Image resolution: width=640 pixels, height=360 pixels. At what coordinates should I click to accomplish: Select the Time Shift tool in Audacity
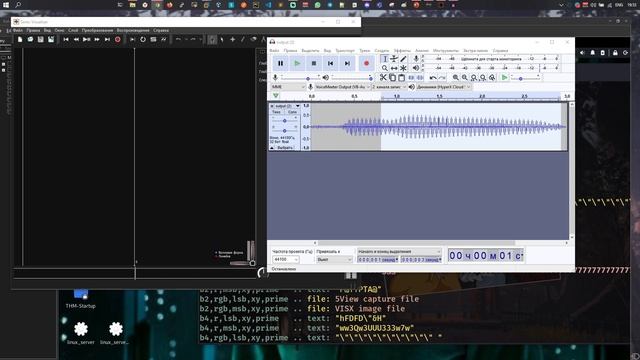tap(394, 68)
